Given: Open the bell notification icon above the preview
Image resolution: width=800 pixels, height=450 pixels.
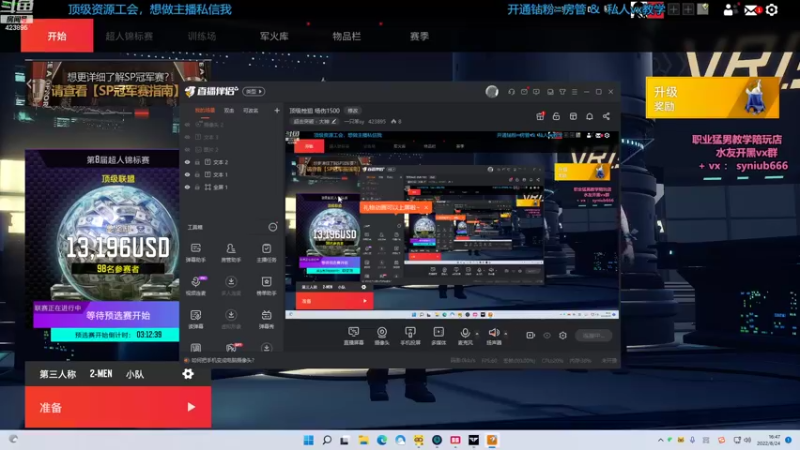Looking at the screenshot, I should pos(589,116).
